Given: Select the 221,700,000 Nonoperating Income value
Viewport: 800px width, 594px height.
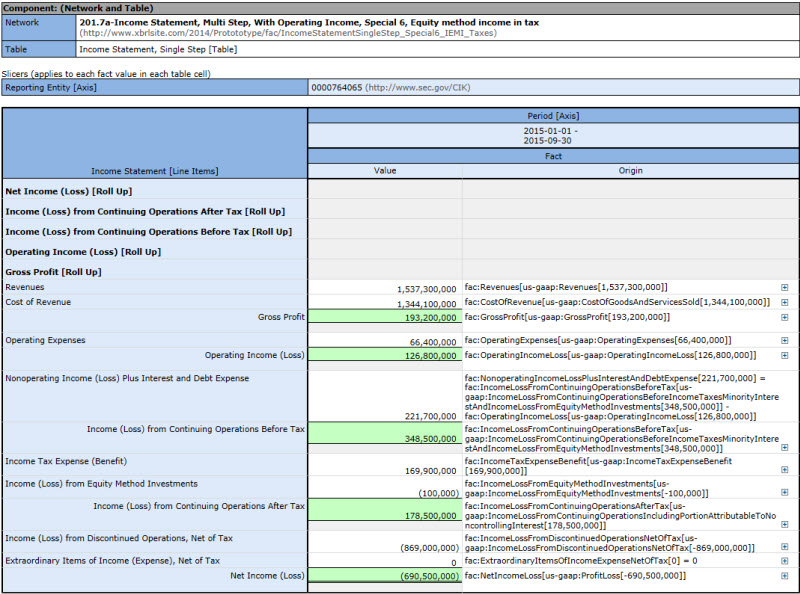Looking at the screenshot, I should coord(385,397).
